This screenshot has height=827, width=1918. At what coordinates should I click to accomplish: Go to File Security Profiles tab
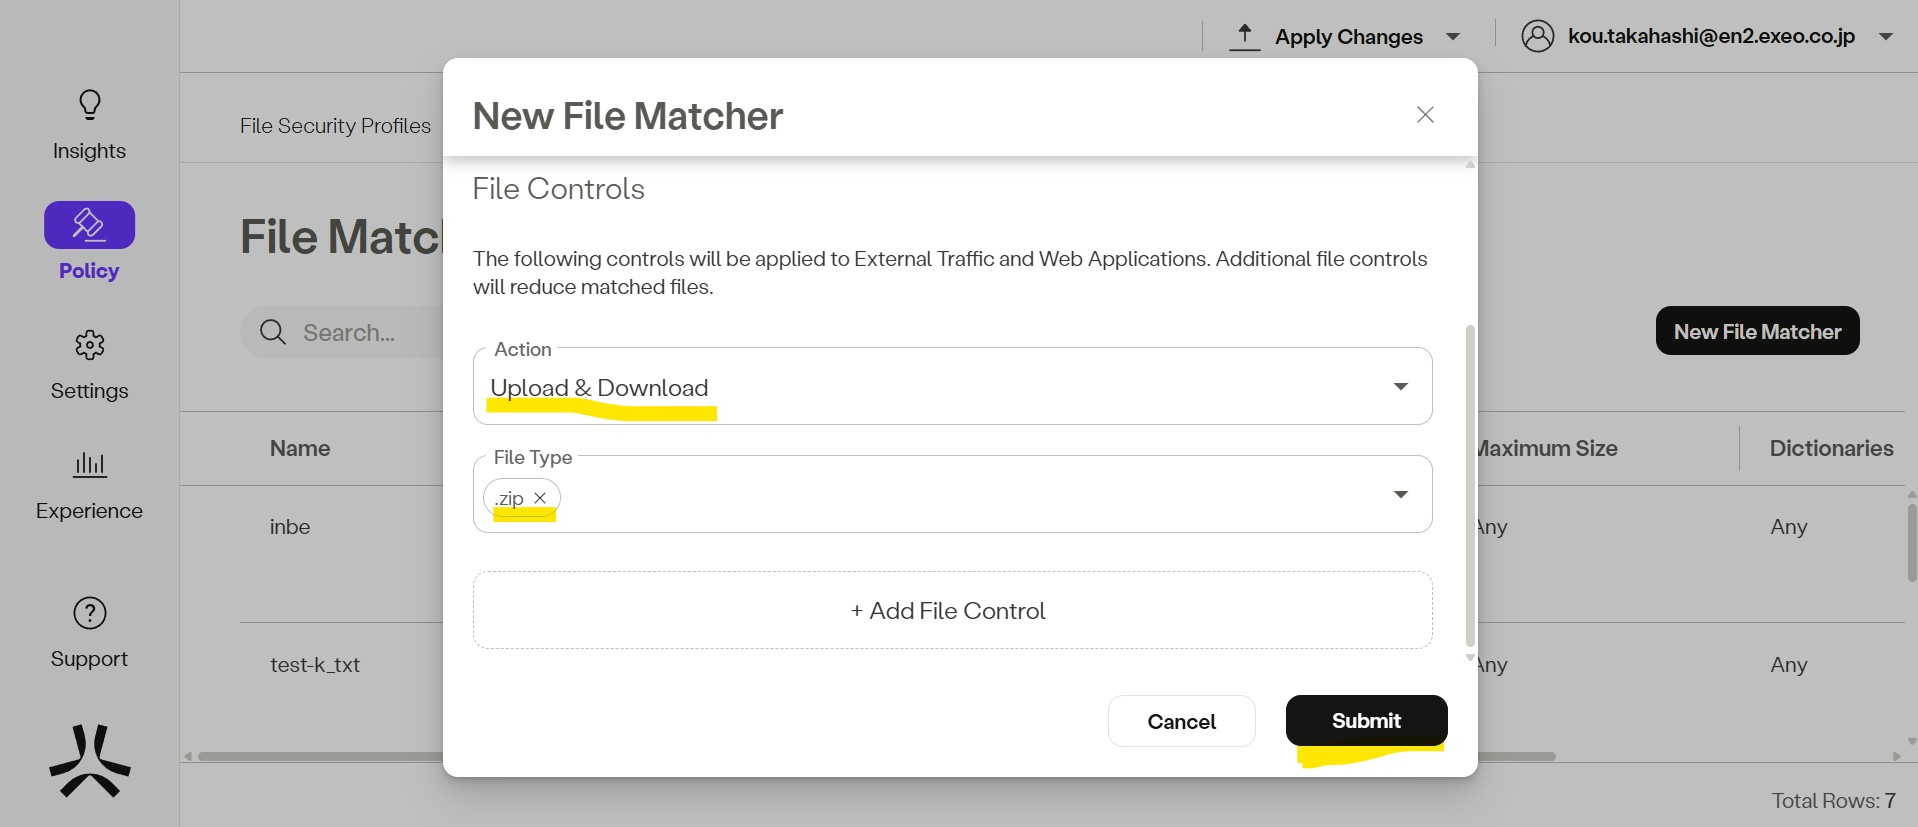(x=335, y=126)
